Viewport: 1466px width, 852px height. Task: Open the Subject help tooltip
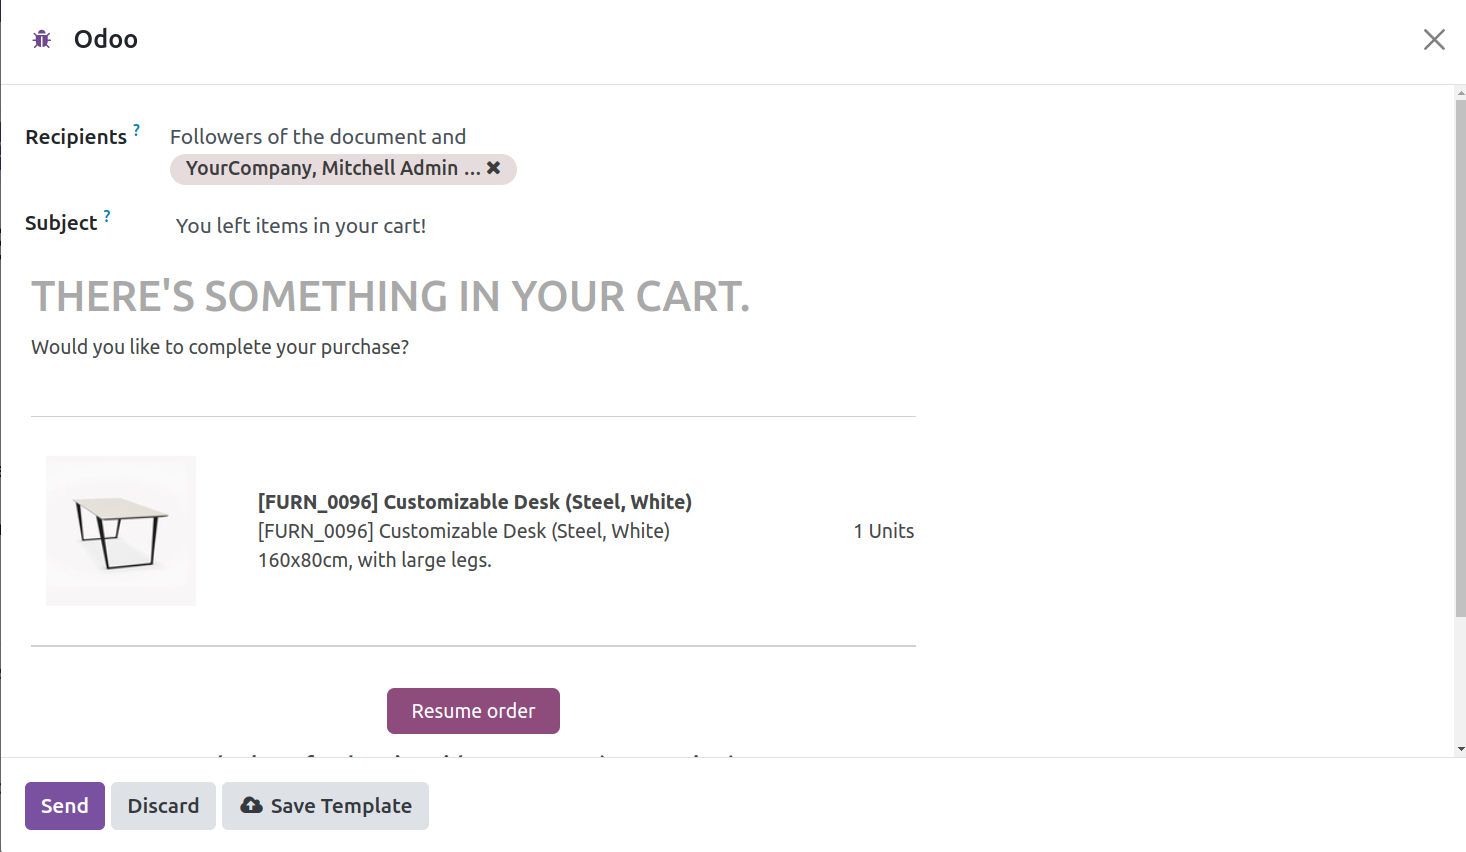point(107,213)
